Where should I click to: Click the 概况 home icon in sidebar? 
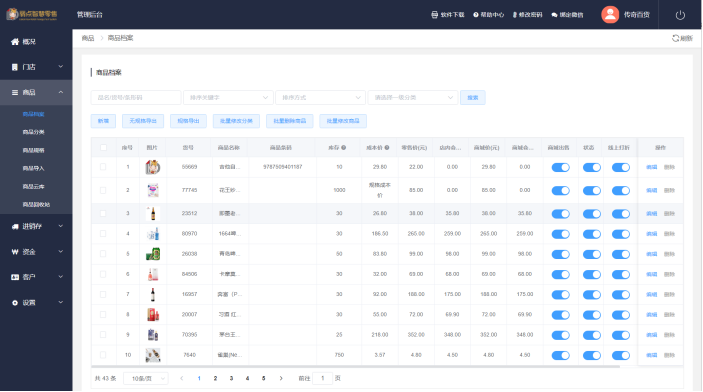(15, 42)
